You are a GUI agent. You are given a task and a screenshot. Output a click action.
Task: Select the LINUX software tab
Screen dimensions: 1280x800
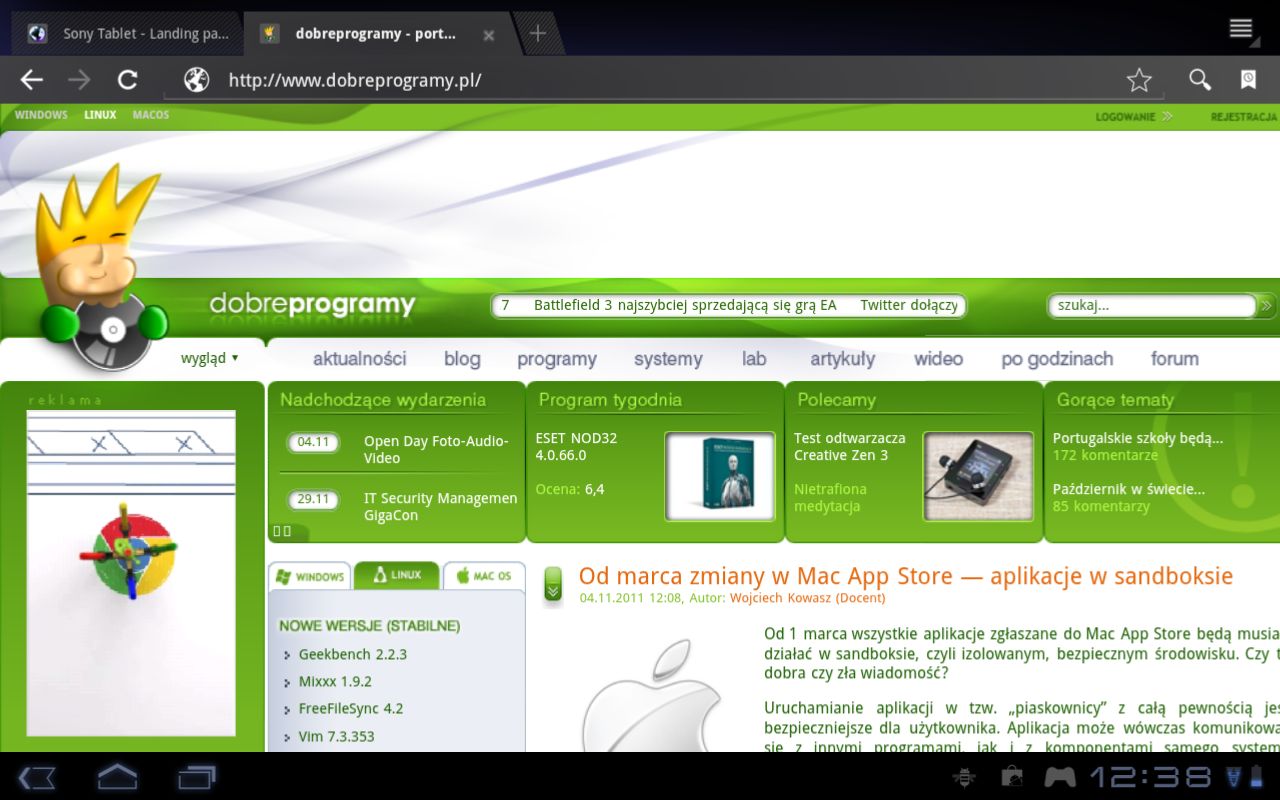click(397, 575)
